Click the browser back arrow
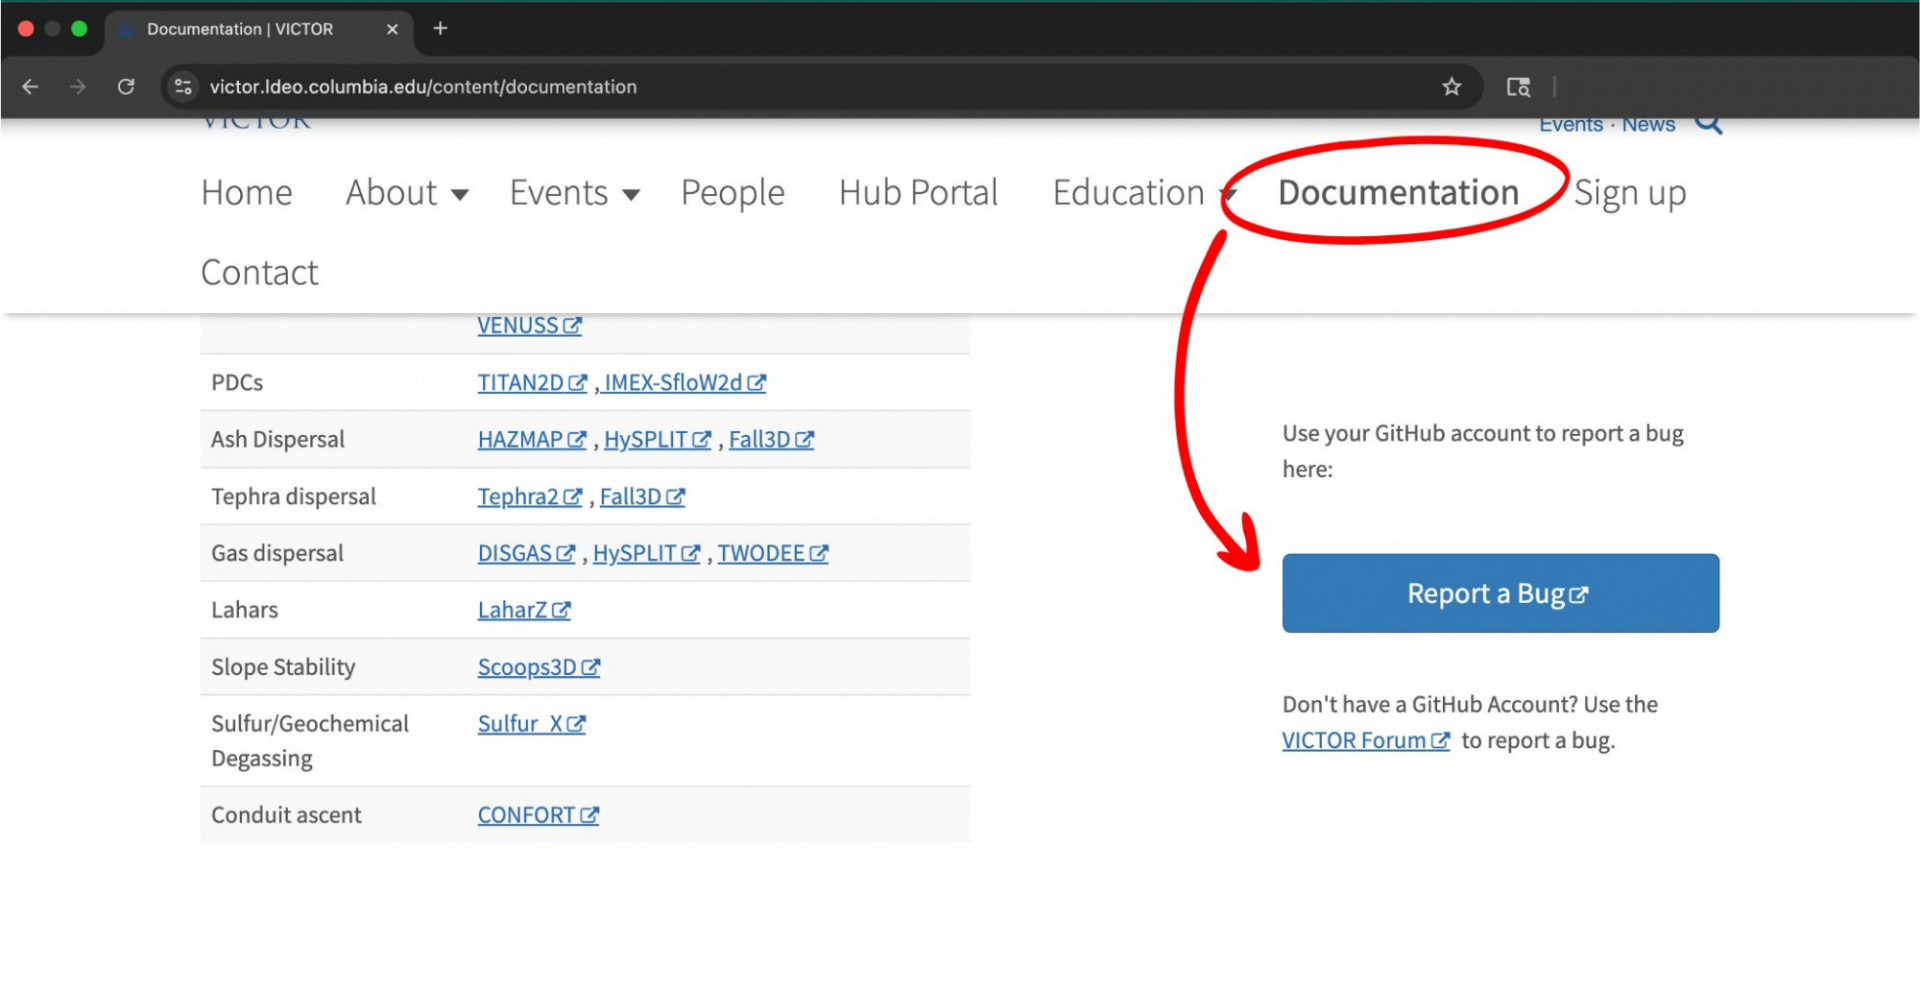This screenshot has height=990, width=1920. [x=30, y=87]
